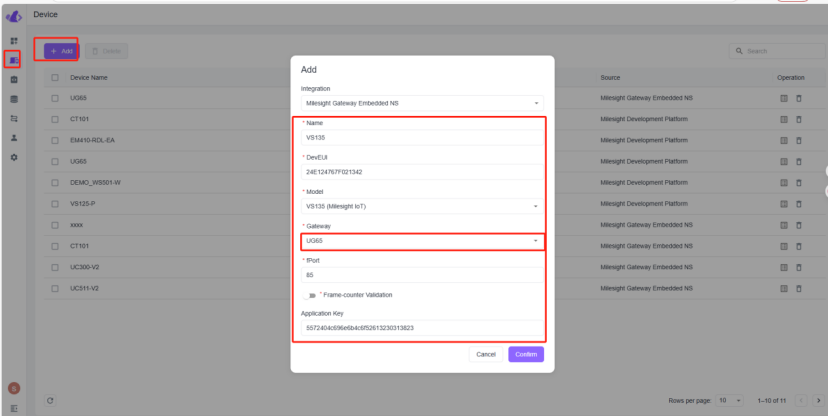Click the Device Name column header
Viewport: 829px width, 416px height.
click(89, 78)
